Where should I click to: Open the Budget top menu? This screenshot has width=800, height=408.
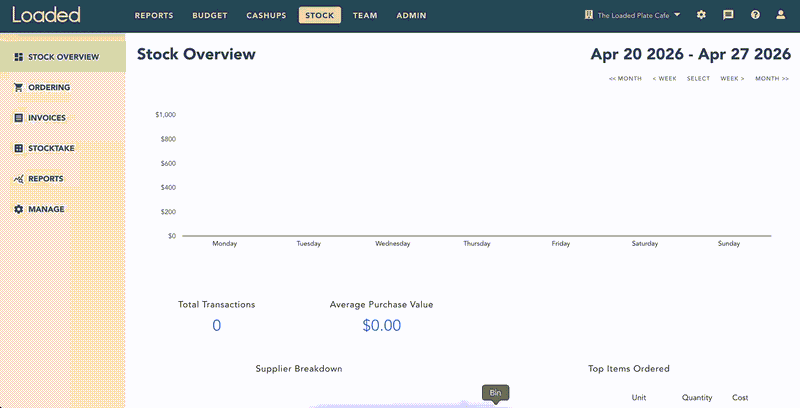point(210,15)
